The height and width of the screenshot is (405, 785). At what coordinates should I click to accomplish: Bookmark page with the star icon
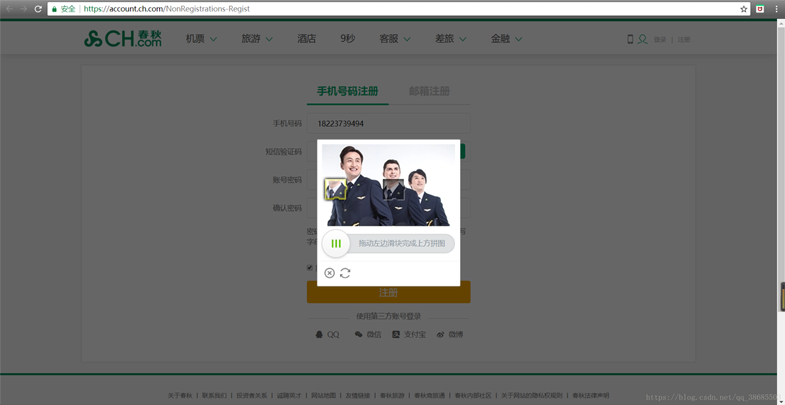coord(743,9)
